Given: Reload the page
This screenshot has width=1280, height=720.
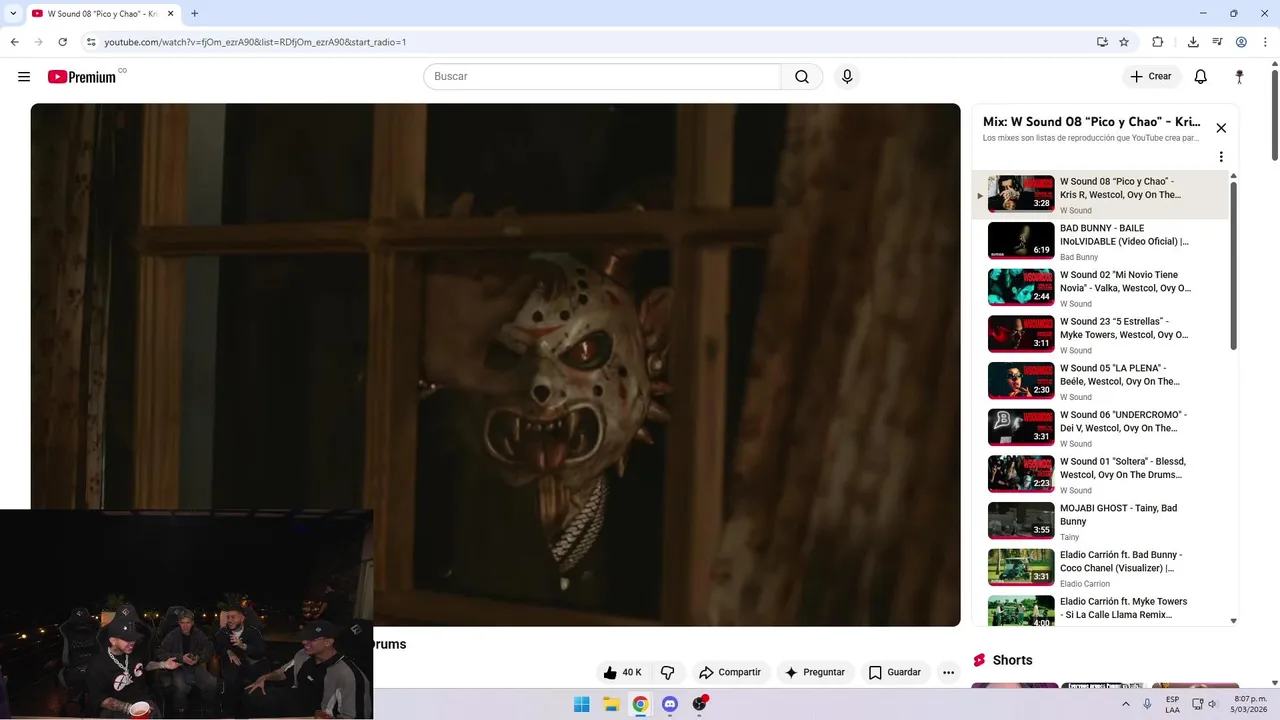Looking at the screenshot, I should (x=63, y=42).
